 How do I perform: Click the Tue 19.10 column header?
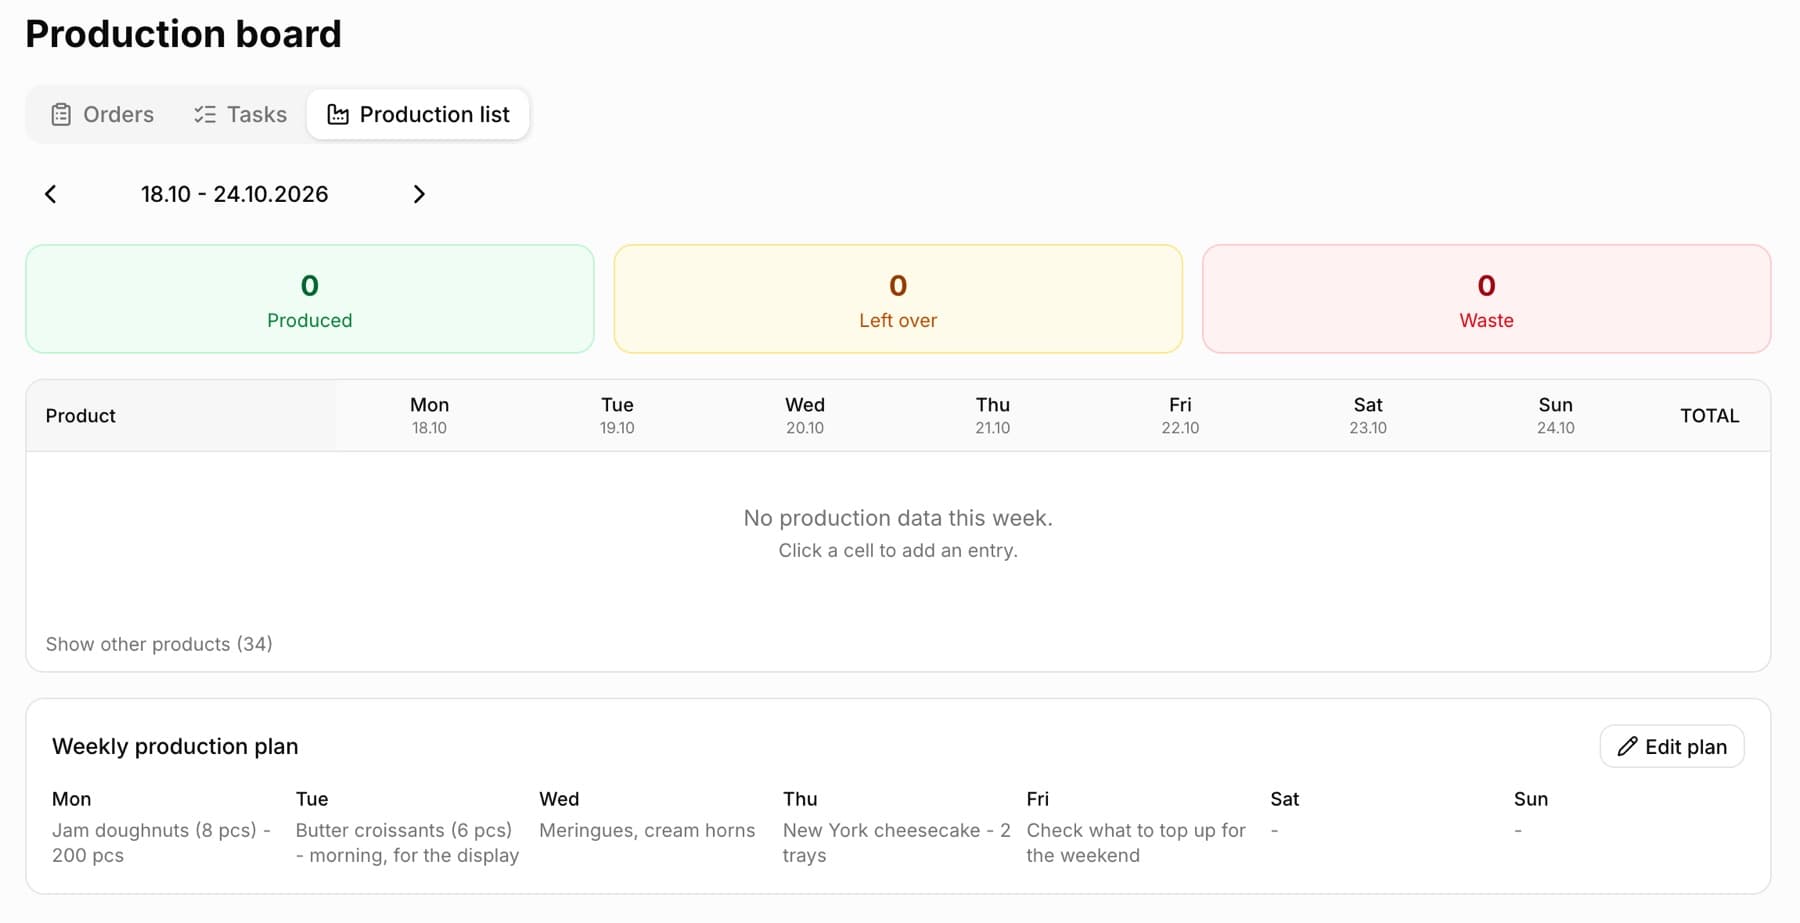(617, 415)
